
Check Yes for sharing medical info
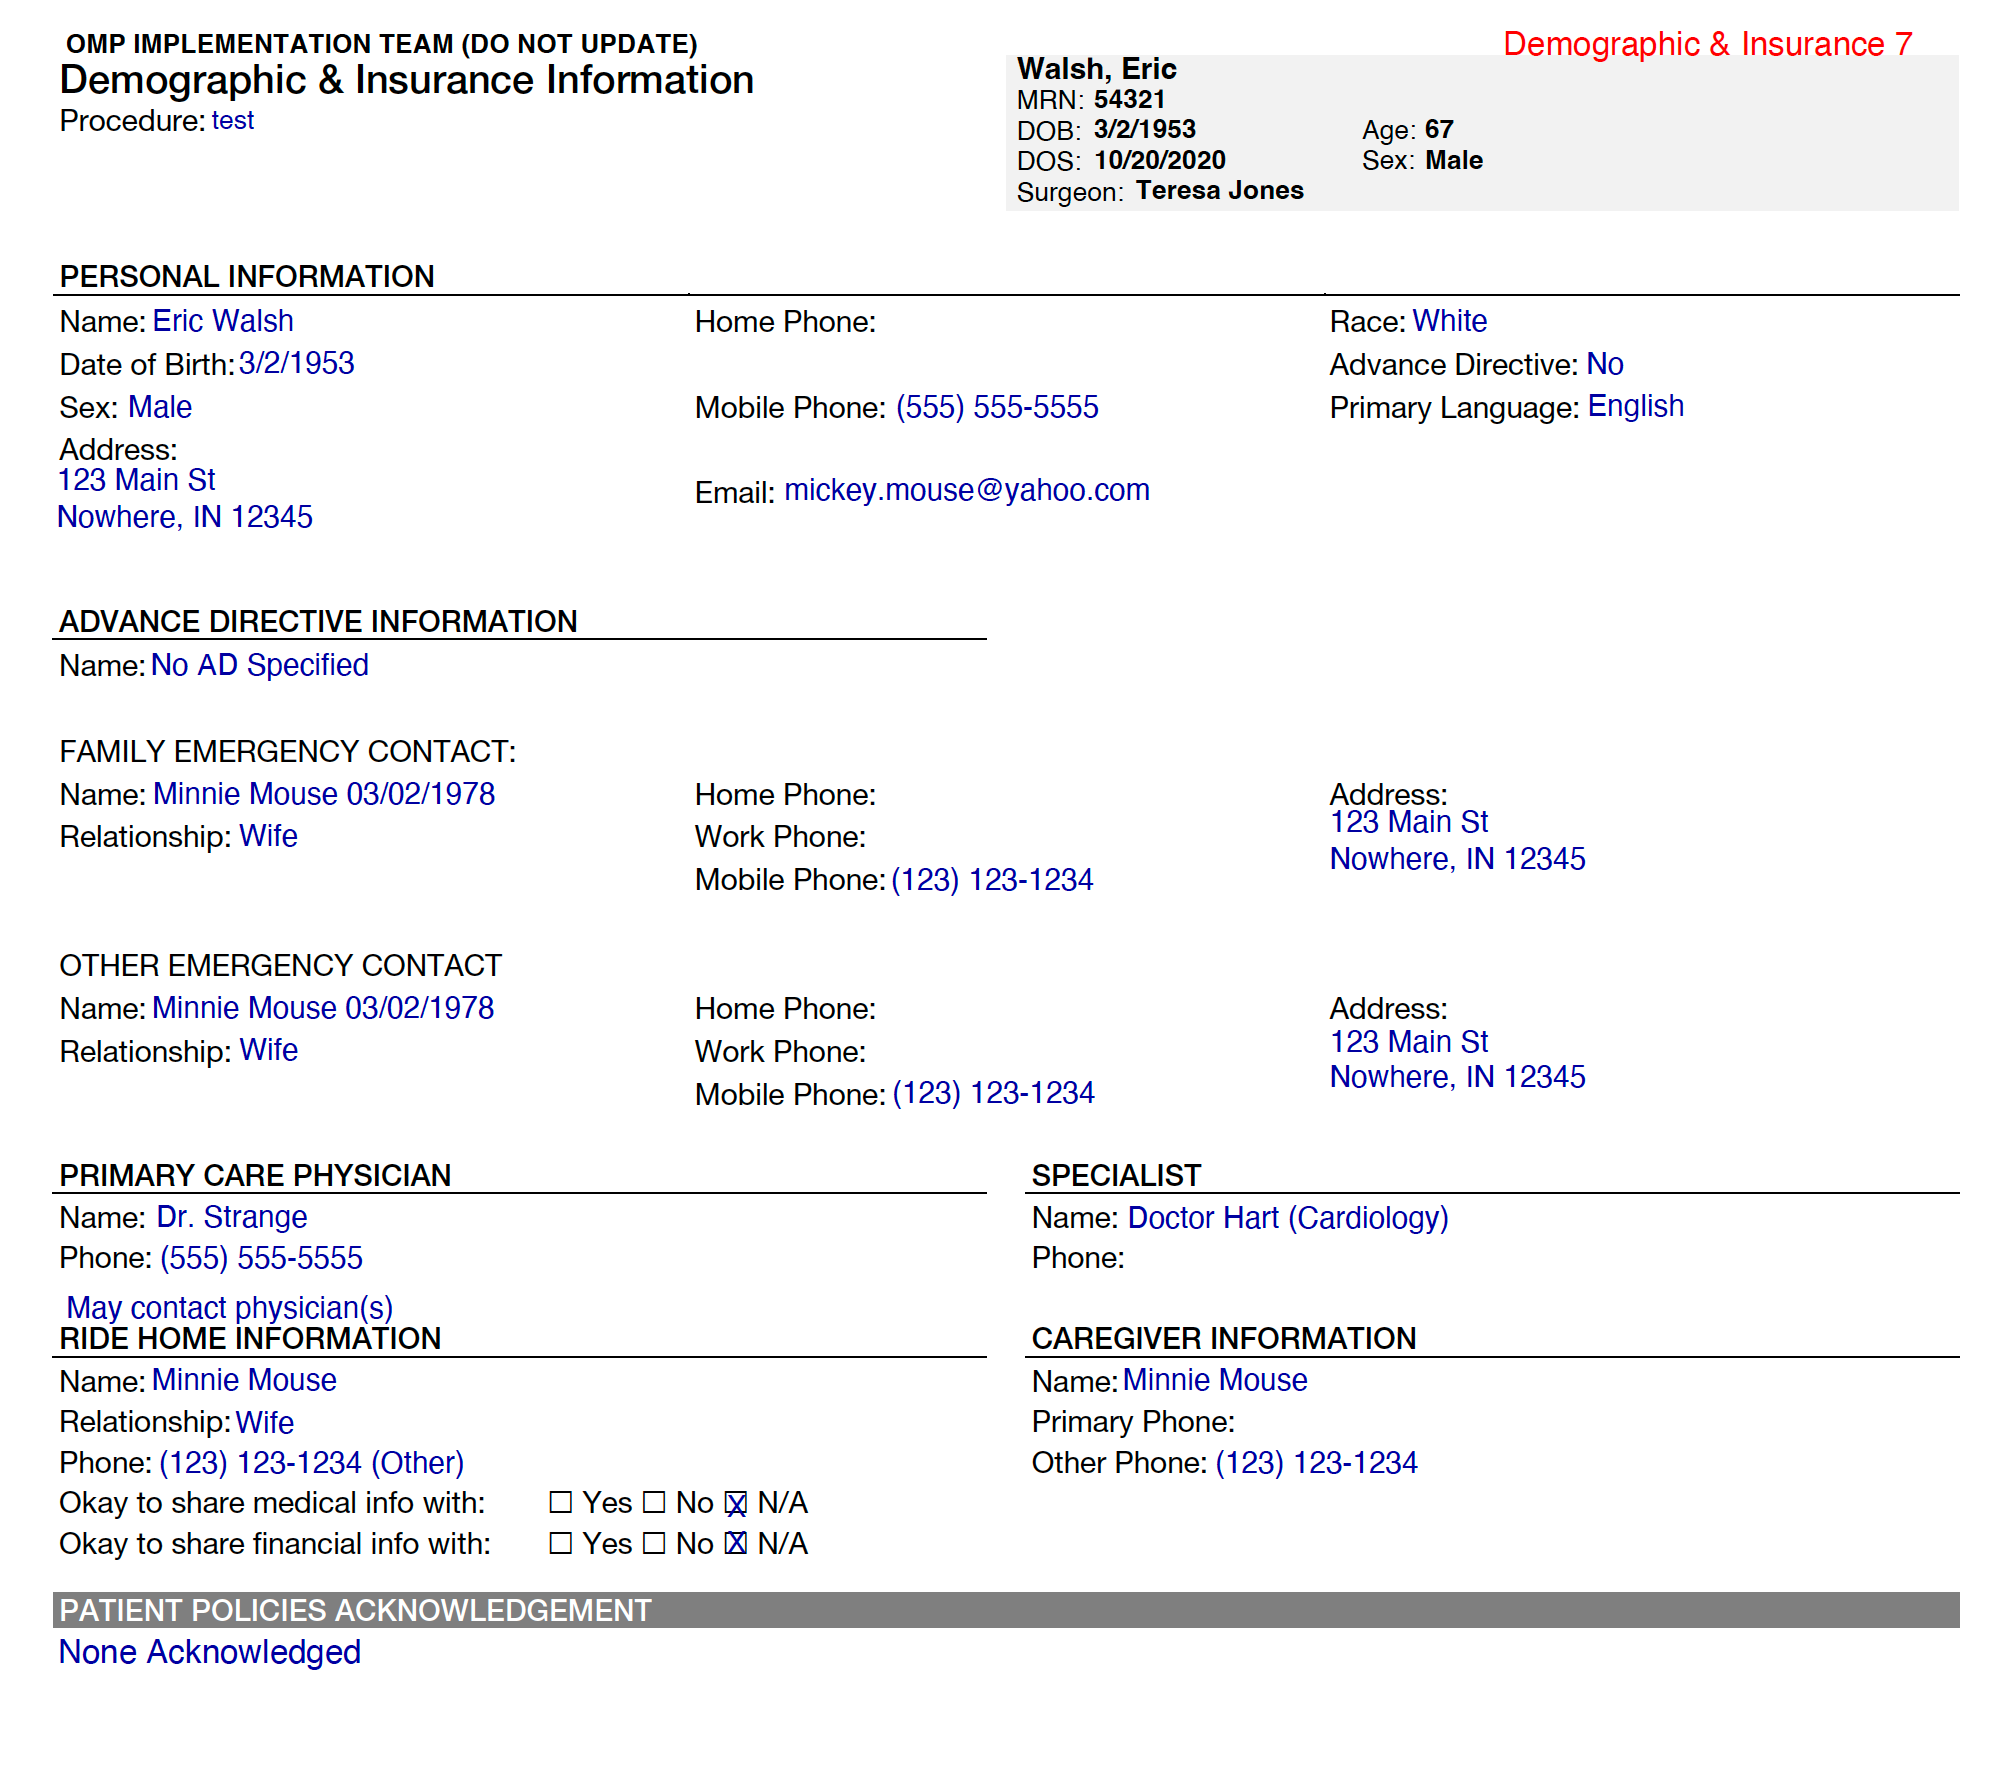[561, 1502]
